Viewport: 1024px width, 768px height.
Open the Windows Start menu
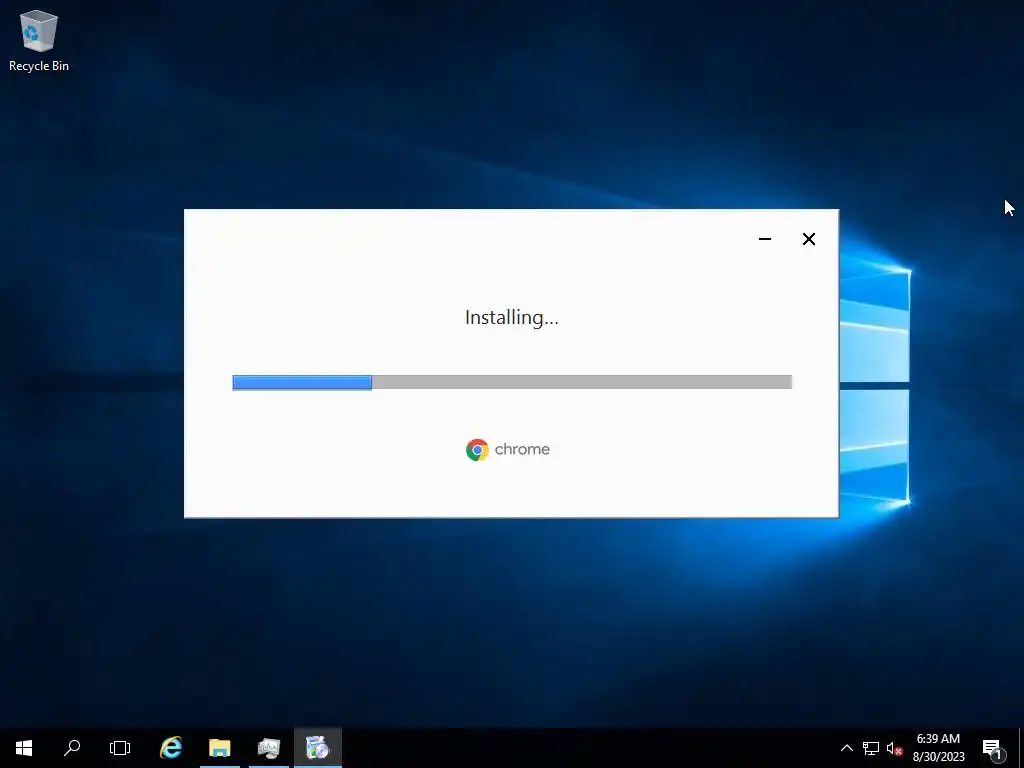24,748
